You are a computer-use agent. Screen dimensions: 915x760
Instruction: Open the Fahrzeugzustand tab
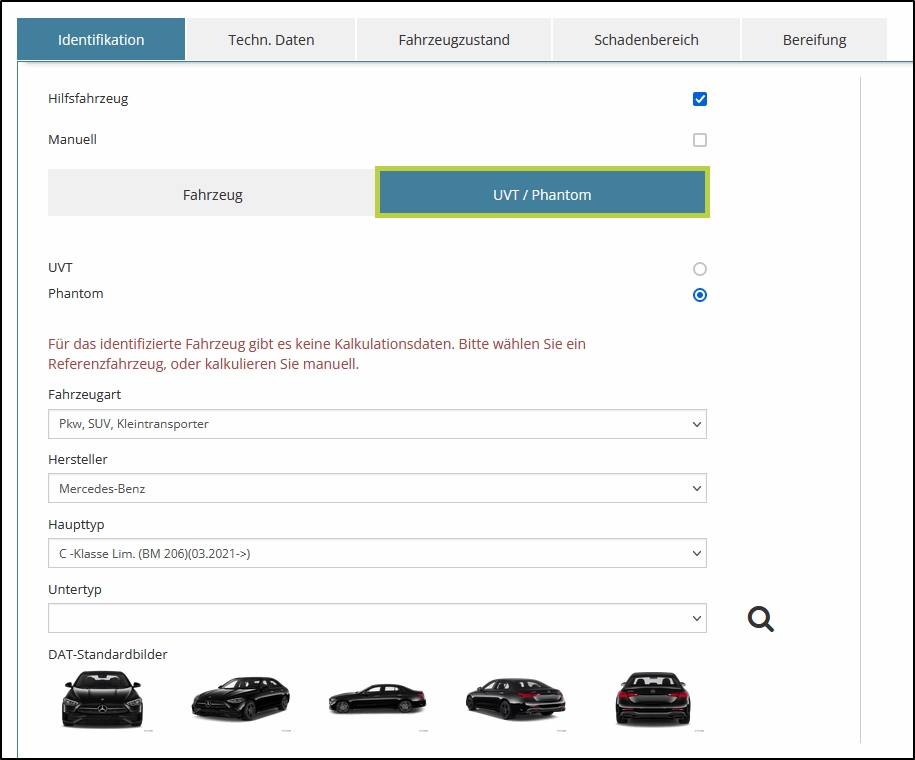tap(454, 40)
